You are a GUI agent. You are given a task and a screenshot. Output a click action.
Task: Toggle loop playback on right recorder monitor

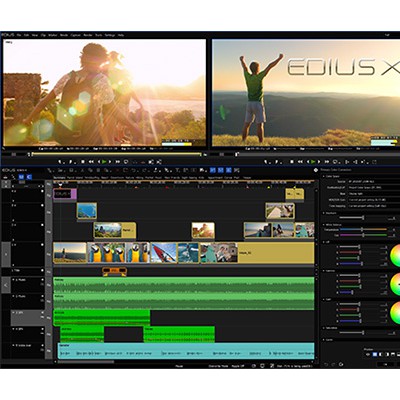[x=335, y=162]
